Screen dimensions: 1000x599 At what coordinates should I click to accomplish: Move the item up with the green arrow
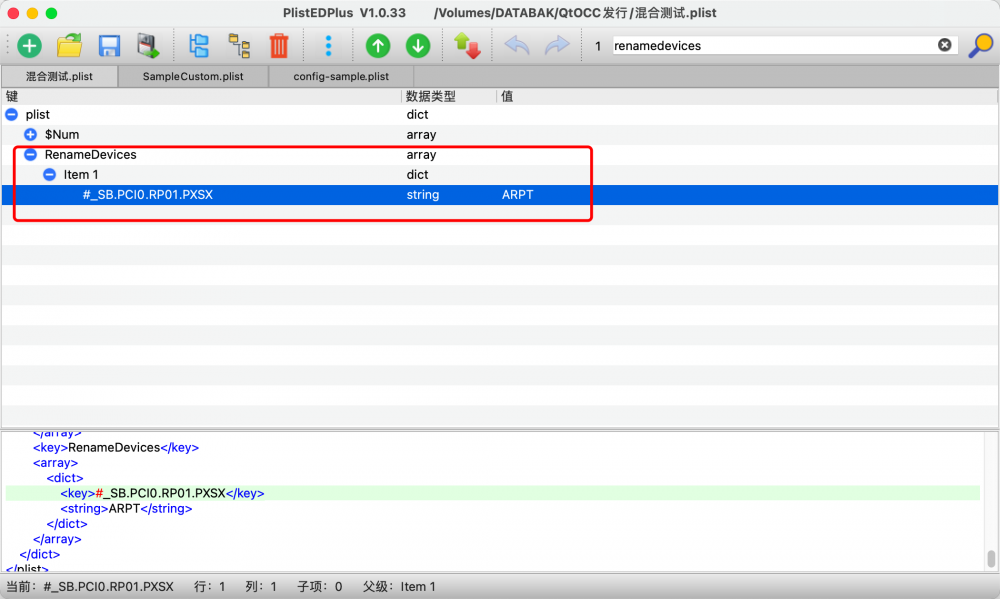pyautogui.click(x=378, y=46)
